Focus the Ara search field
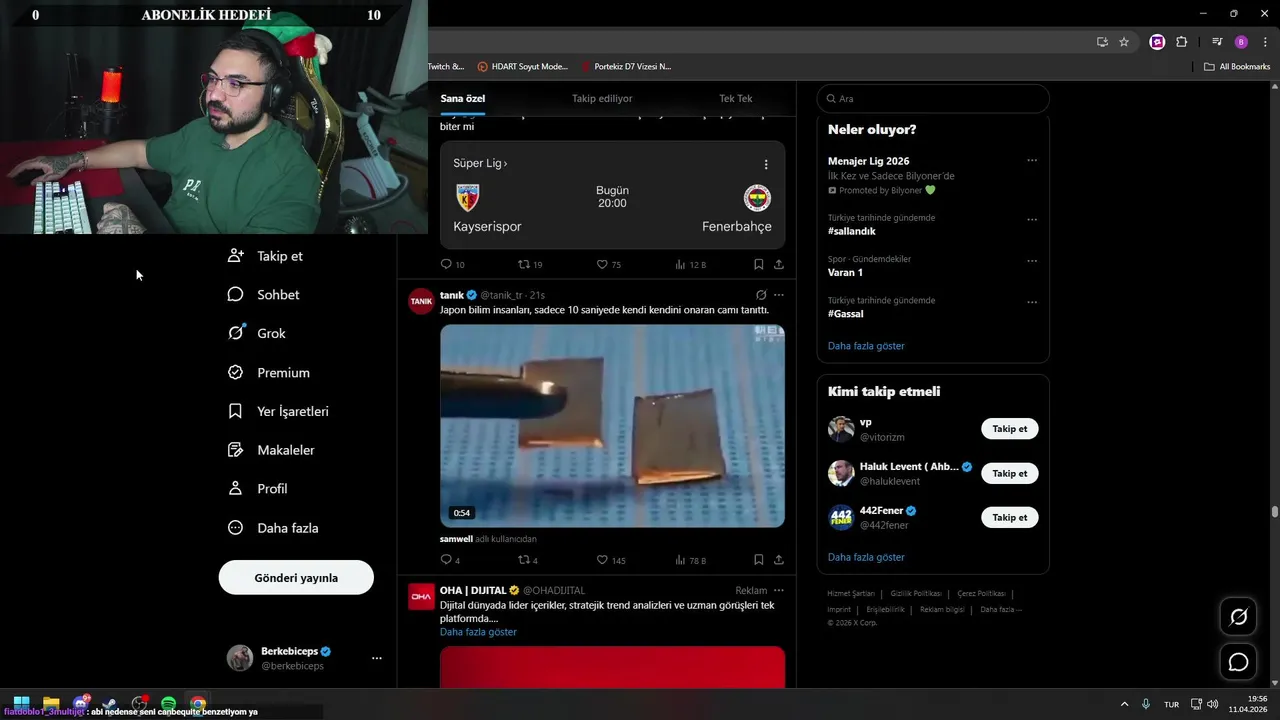The height and width of the screenshot is (720, 1280). tap(933, 98)
